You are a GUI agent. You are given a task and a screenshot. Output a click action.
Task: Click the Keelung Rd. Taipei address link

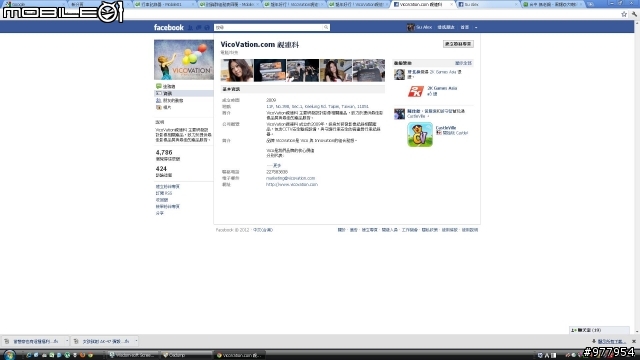tap(317, 107)
